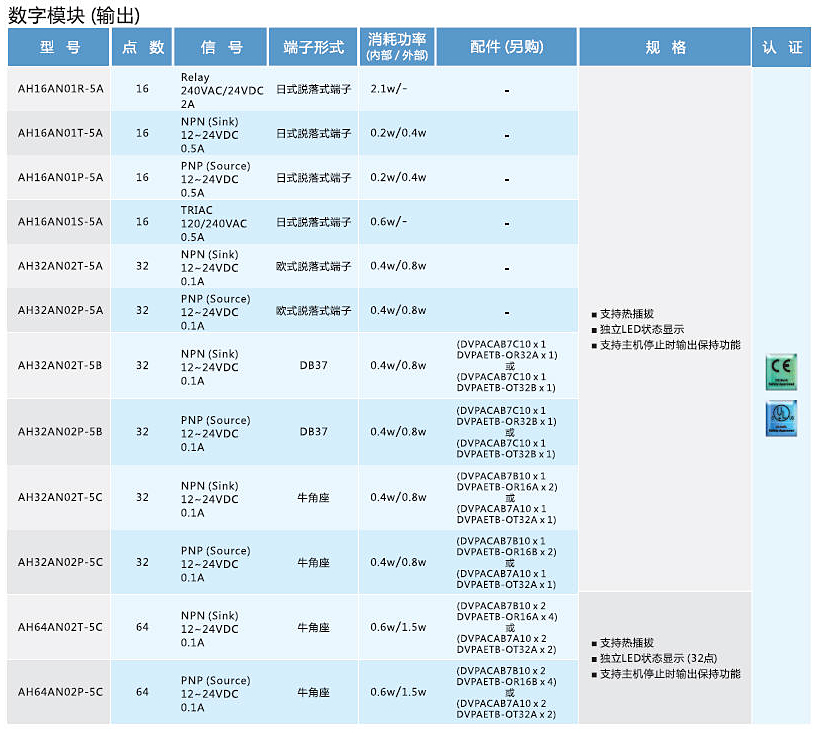Select model AH64AN02T-5C
This screenshot has height=733, width=820.
(61, 627)
